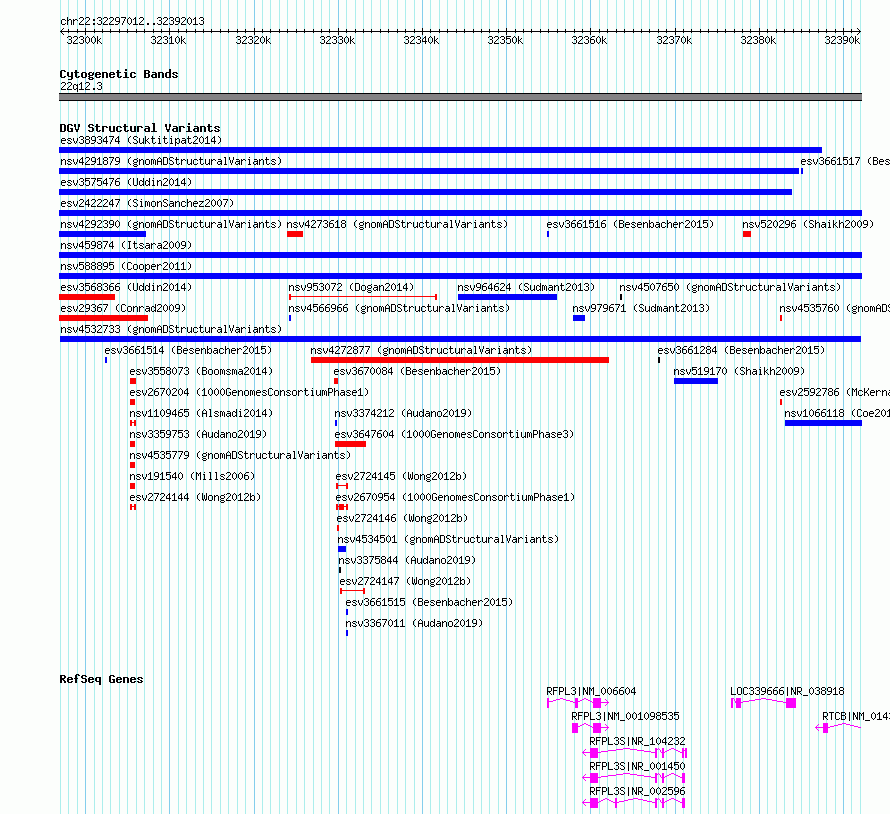This screenshot has height=814, width=890.
Task: Click the nsv588895 (Cooper2011) label
Action: pyautogui.click(x=126, y=266)
